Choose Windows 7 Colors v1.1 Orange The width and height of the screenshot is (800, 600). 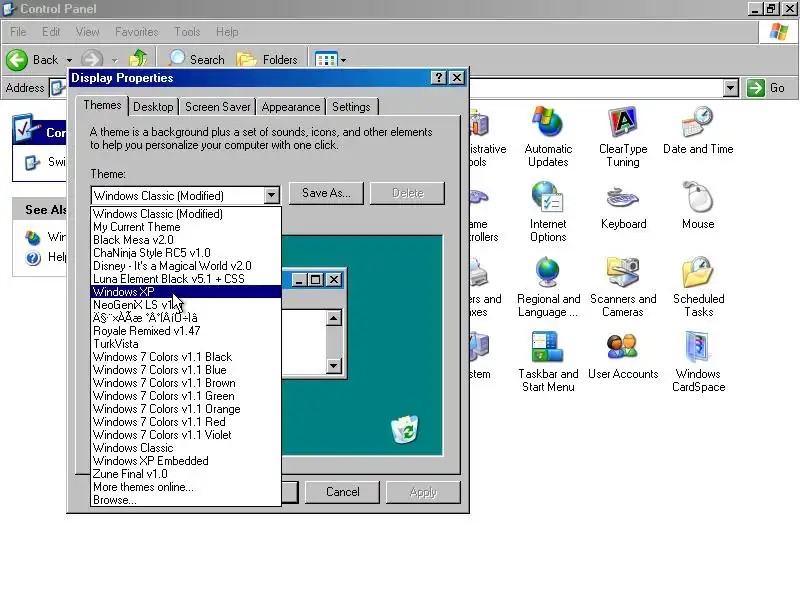coord(186,409)
